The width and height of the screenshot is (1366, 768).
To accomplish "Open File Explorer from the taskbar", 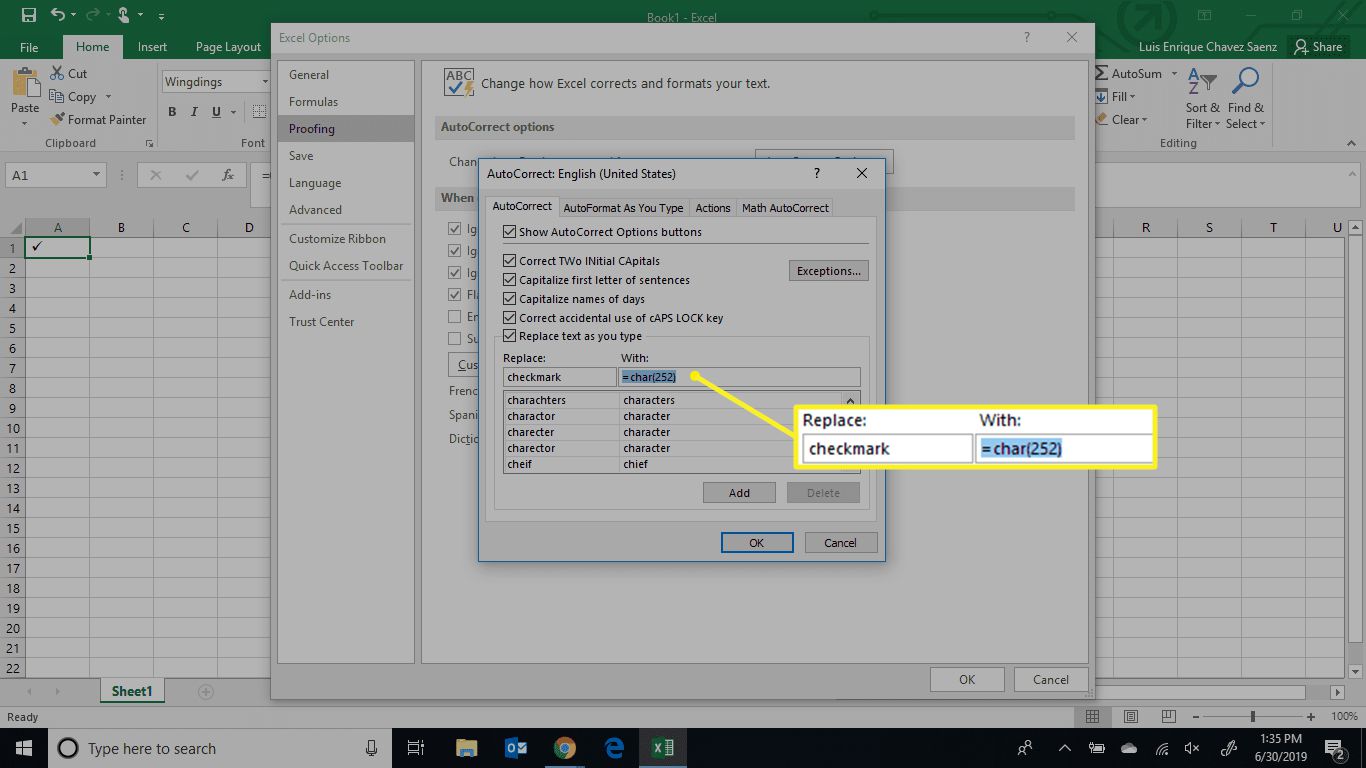I will (466, 748).
